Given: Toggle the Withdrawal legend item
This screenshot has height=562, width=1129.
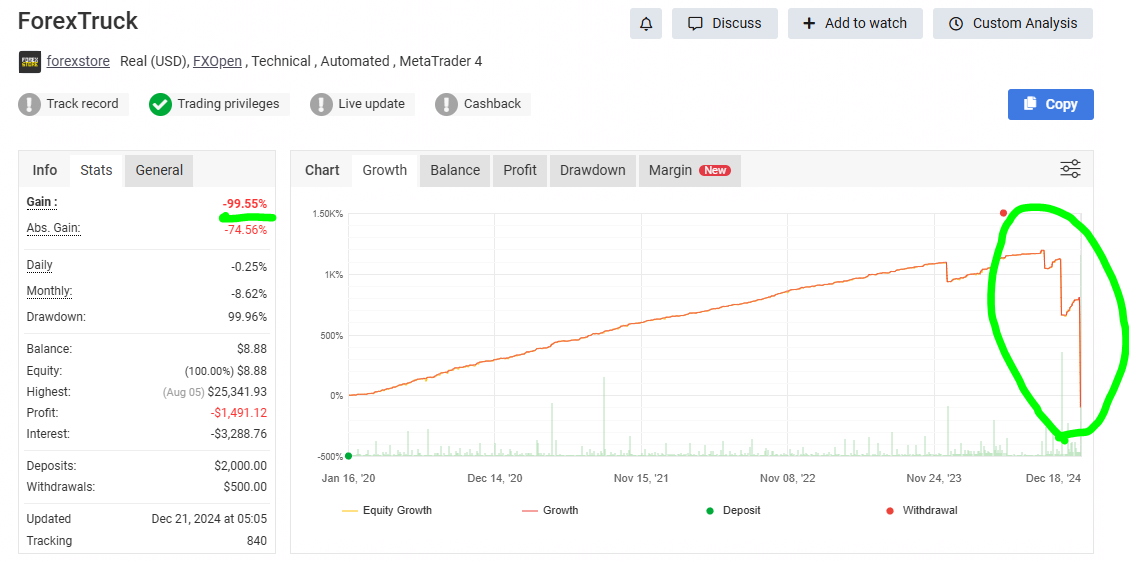Looking at the screenshot, I should pyautogui.click(x=921, y=510).
